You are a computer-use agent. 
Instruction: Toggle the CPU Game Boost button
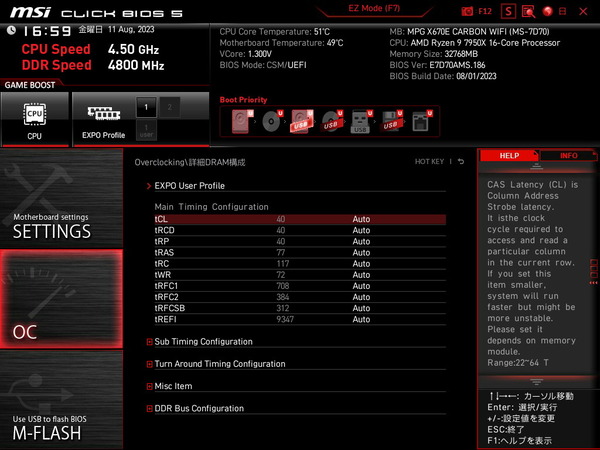[x=35, y=119]
